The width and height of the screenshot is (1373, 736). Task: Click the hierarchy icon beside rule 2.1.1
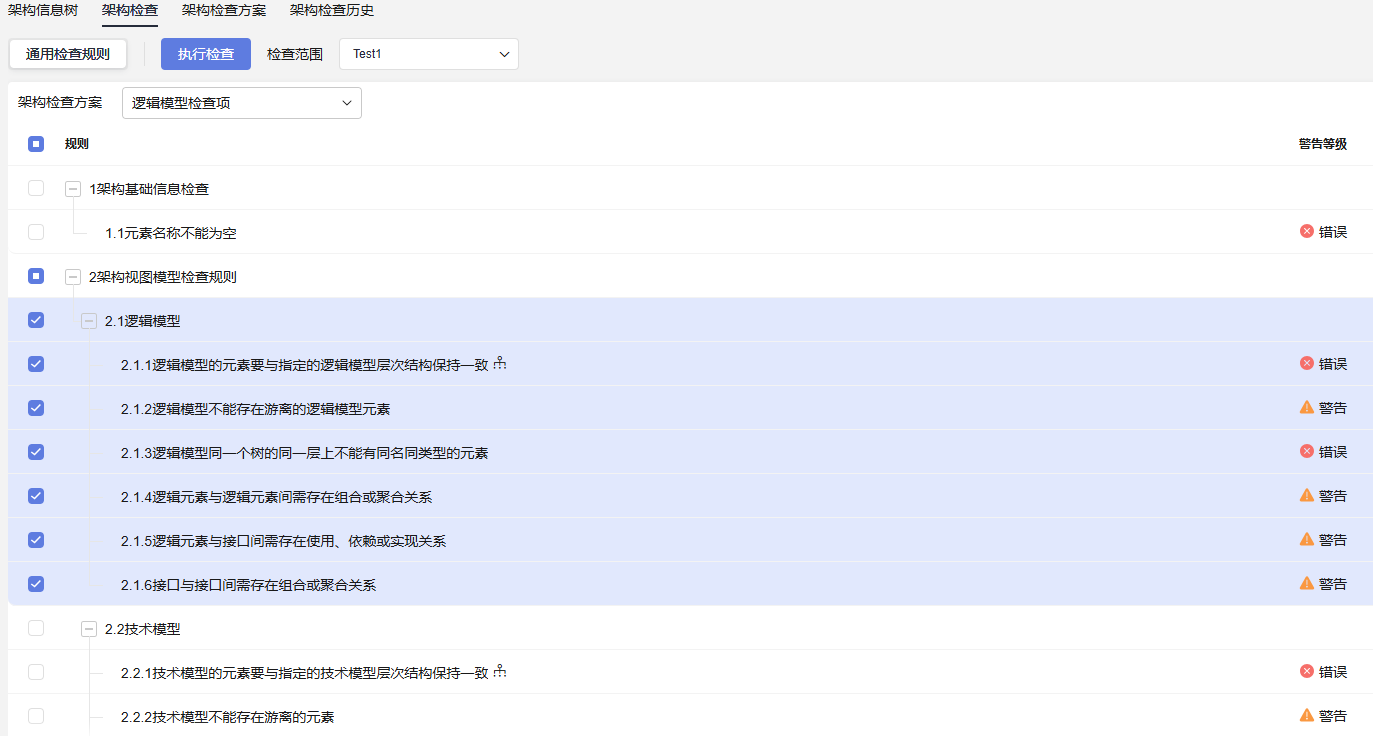(x=500, y=364)
